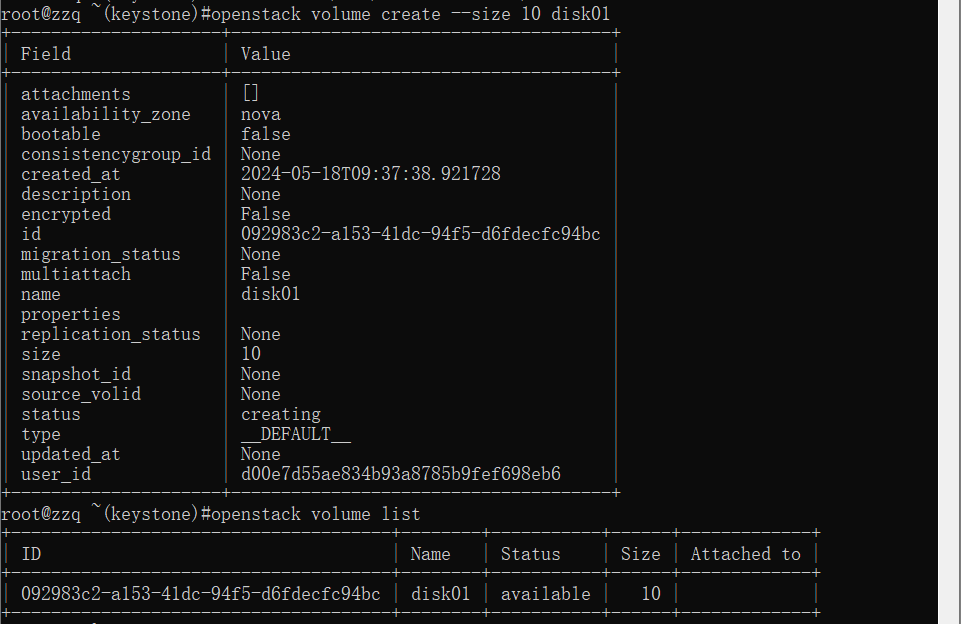Screen dimensions: 961x624
Task: Click the Value column header
Action: 266,54
